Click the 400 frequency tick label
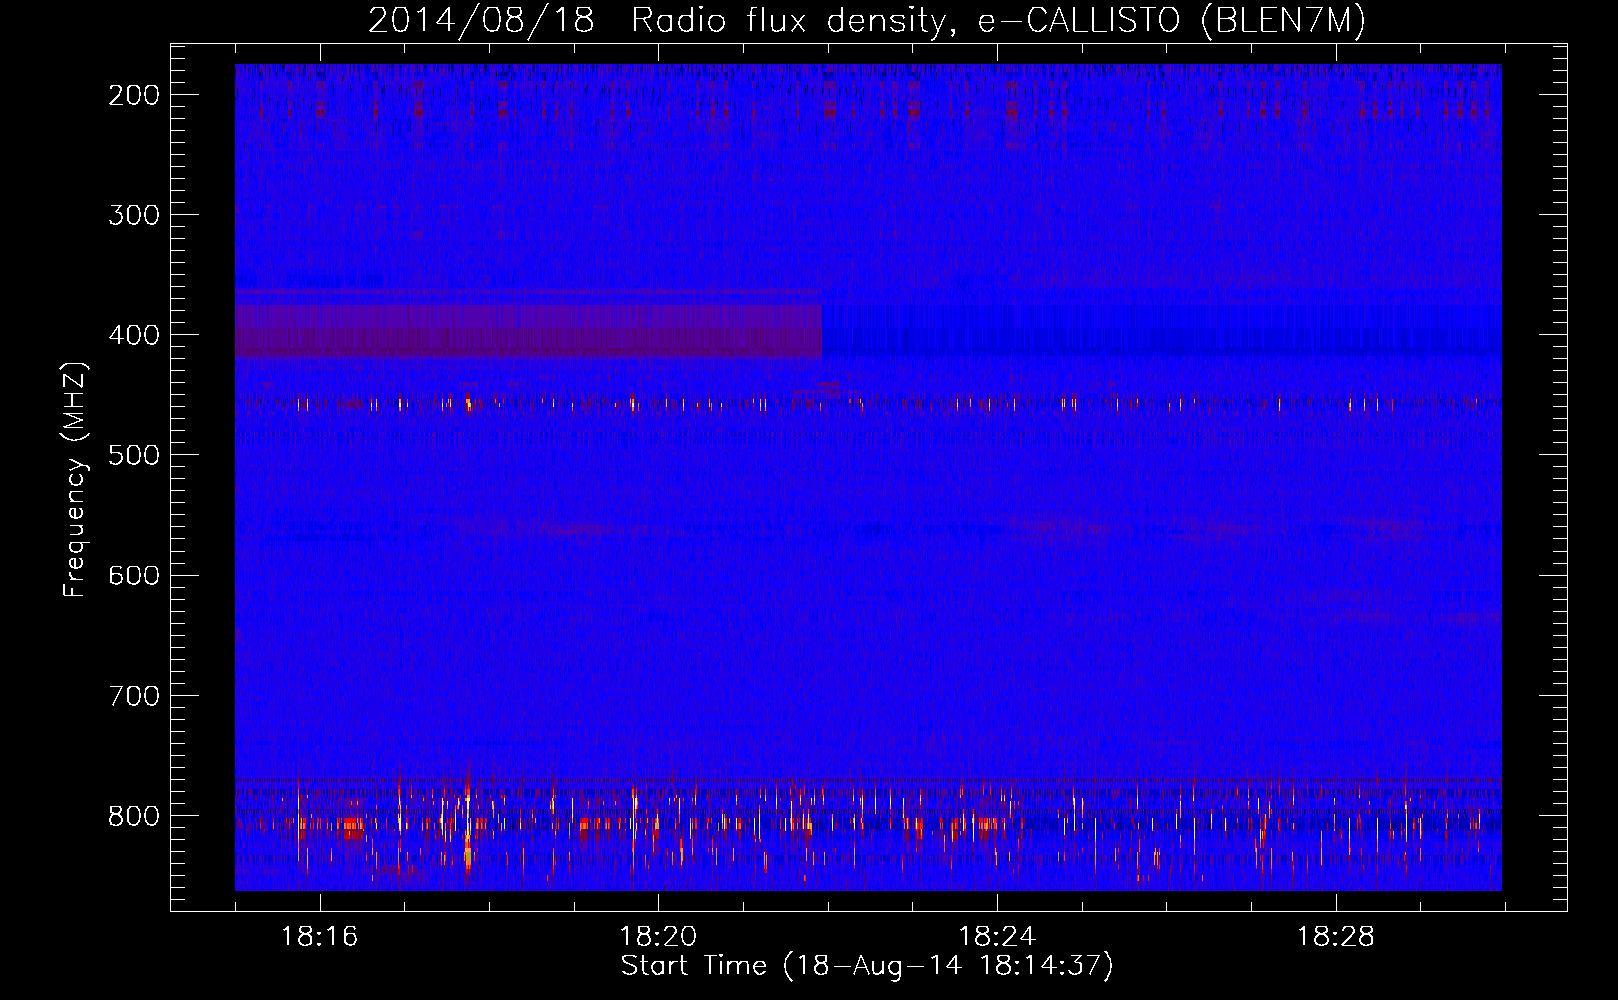Image resolution: width=1618 pixels, height=1000 pixels. point(134,335)
